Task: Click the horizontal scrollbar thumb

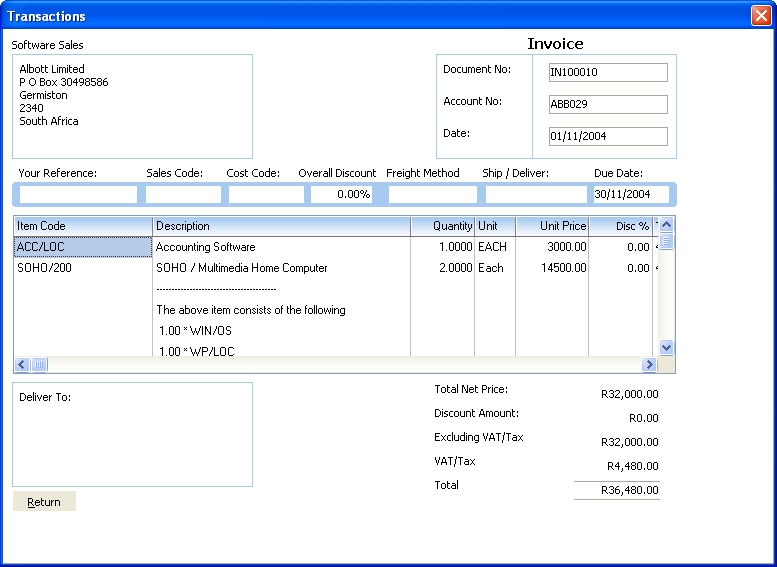Action: [39, 365]
